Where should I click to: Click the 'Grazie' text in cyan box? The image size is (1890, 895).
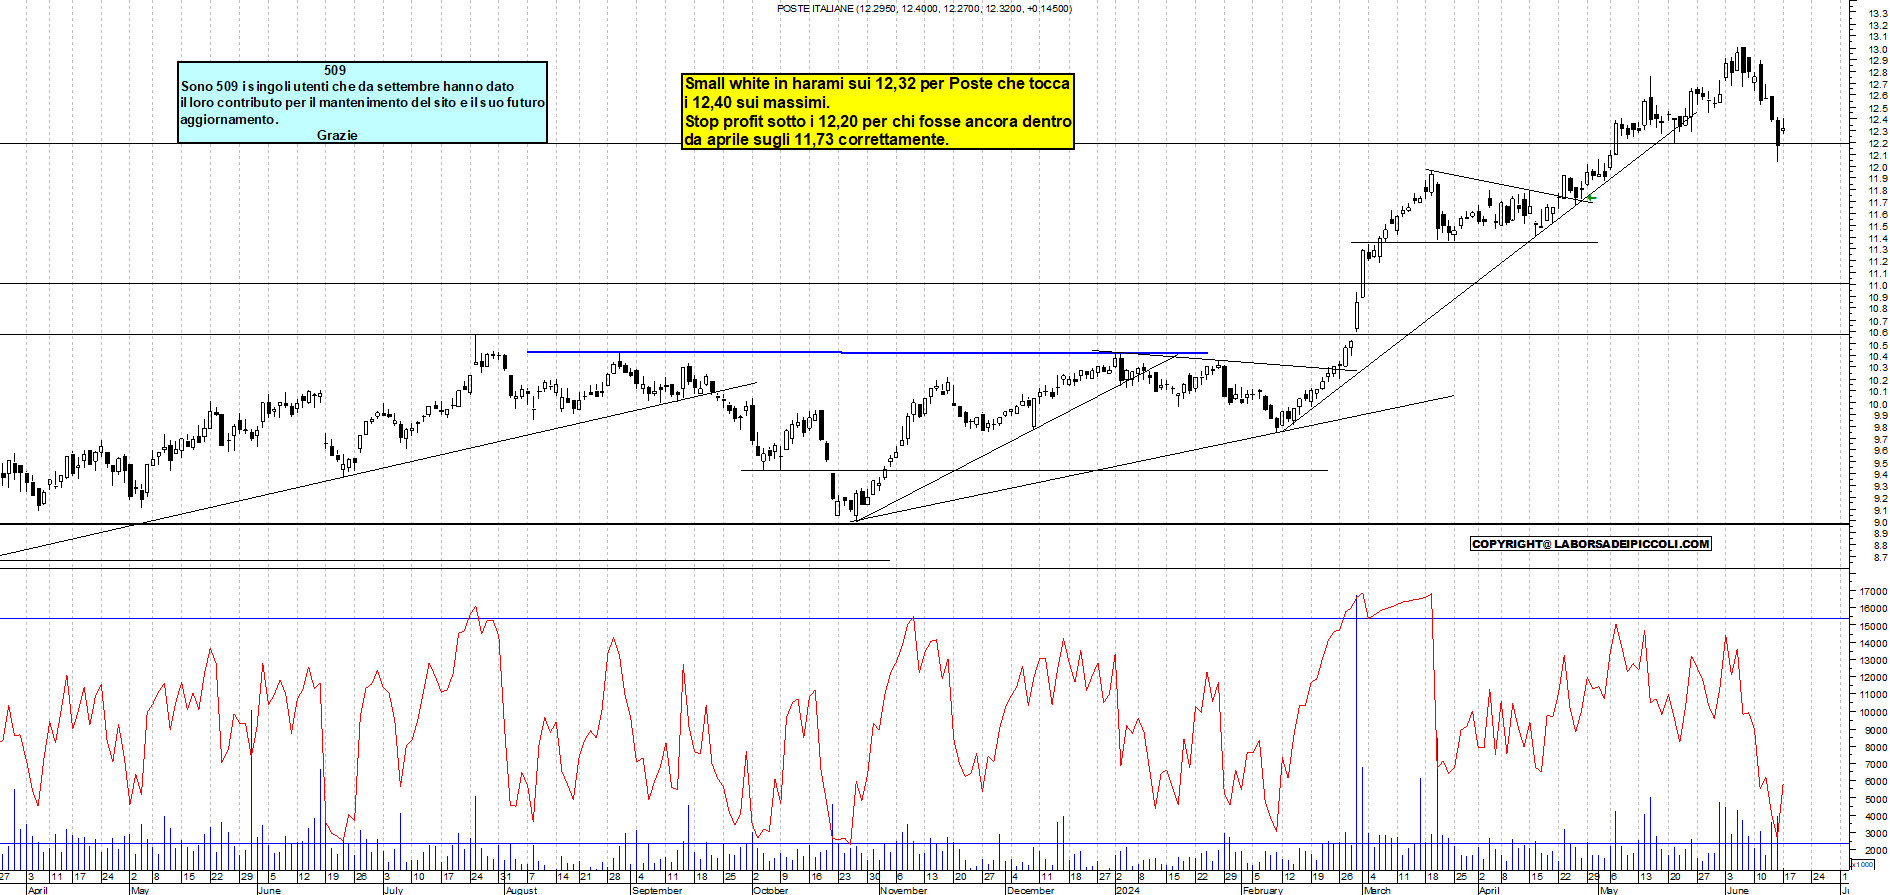(x=337, y=135)
